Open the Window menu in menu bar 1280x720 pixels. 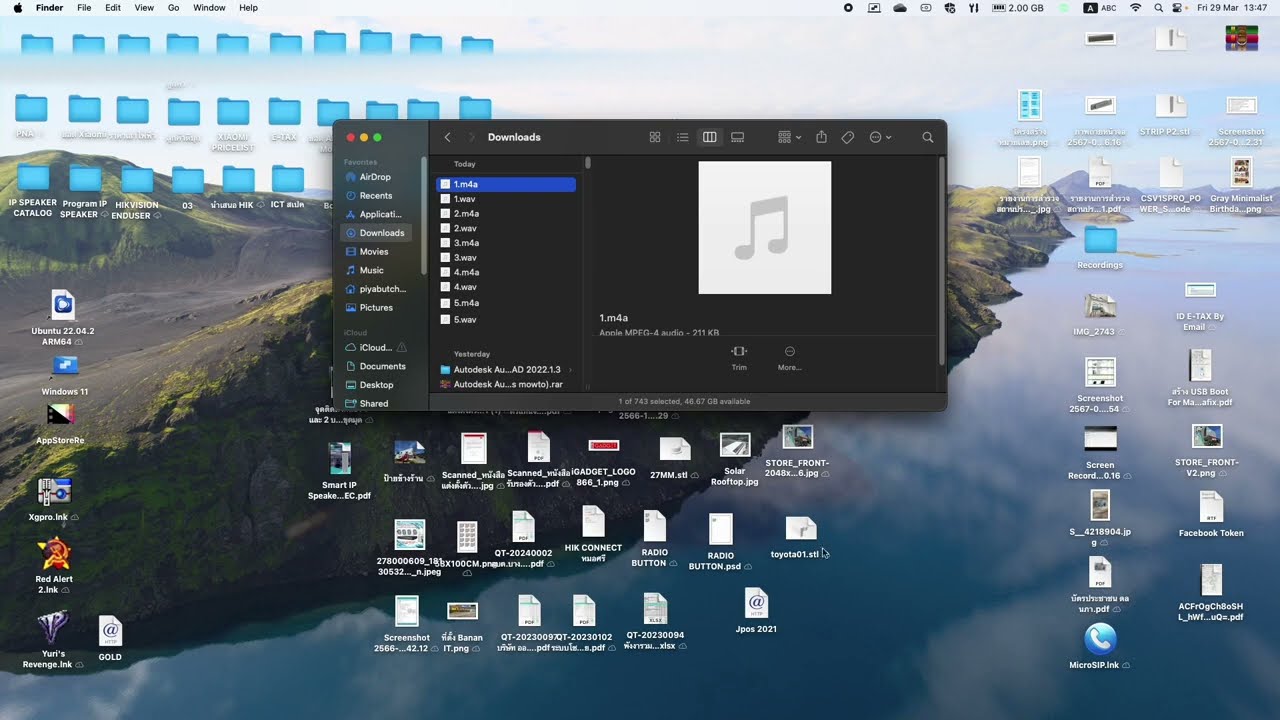click(209, 8)
